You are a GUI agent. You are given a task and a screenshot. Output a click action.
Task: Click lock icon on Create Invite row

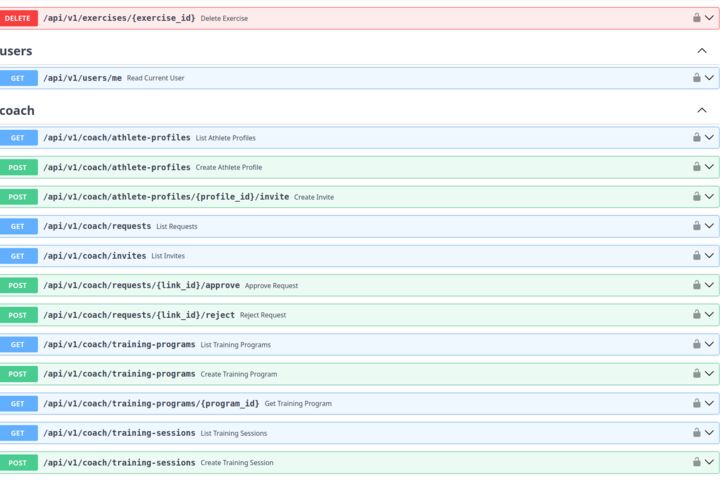[x=697, y=196]
